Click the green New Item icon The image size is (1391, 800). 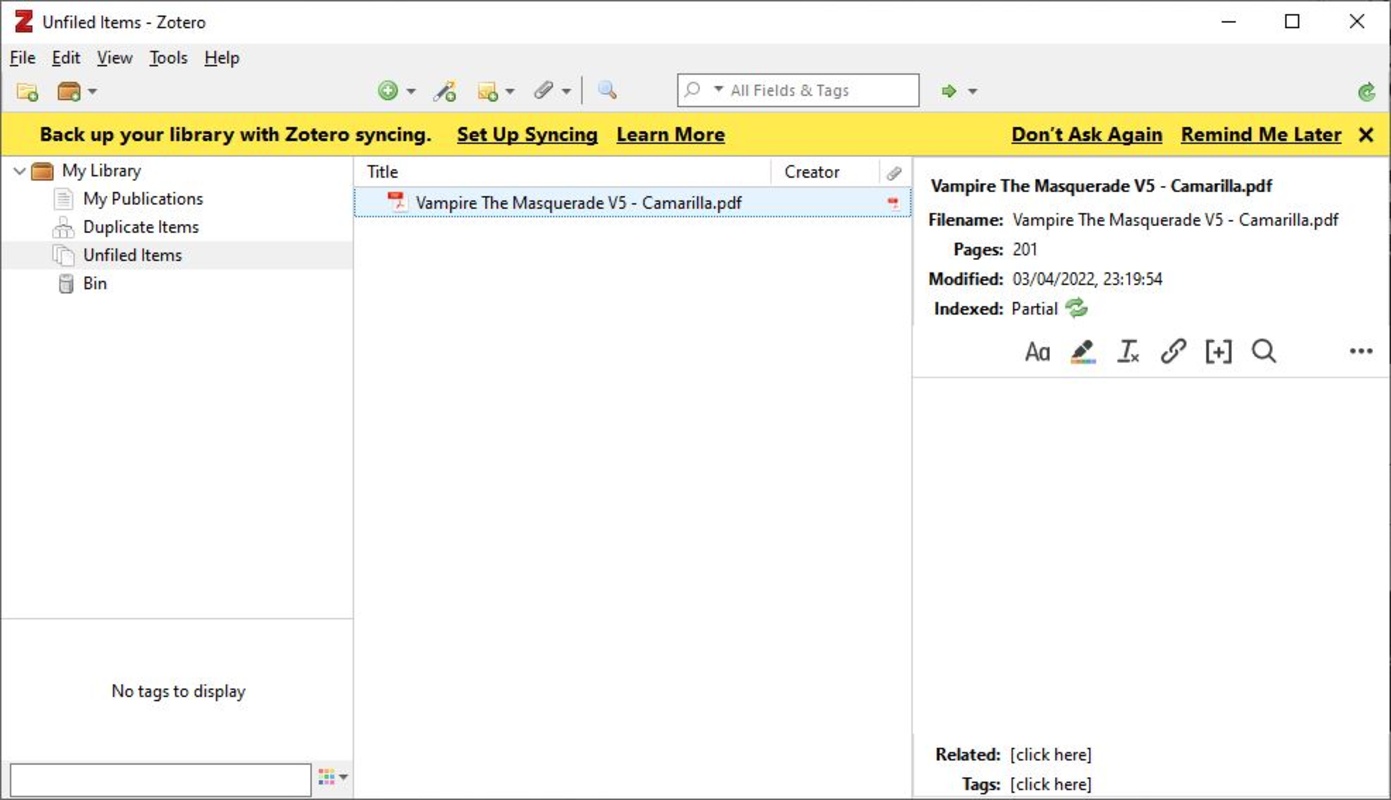pos(388,91)
